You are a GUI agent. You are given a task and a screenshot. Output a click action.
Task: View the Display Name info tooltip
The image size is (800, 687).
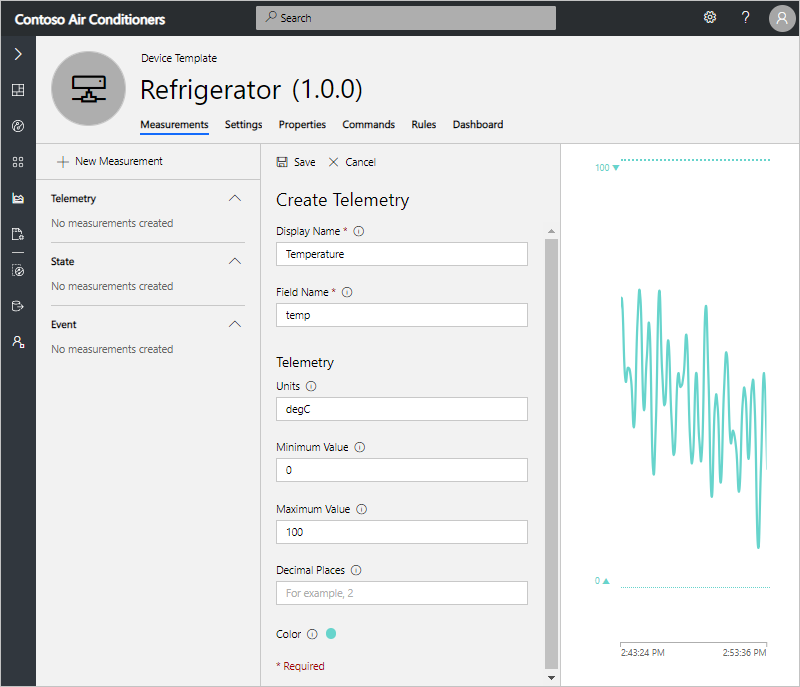(358, 230)
